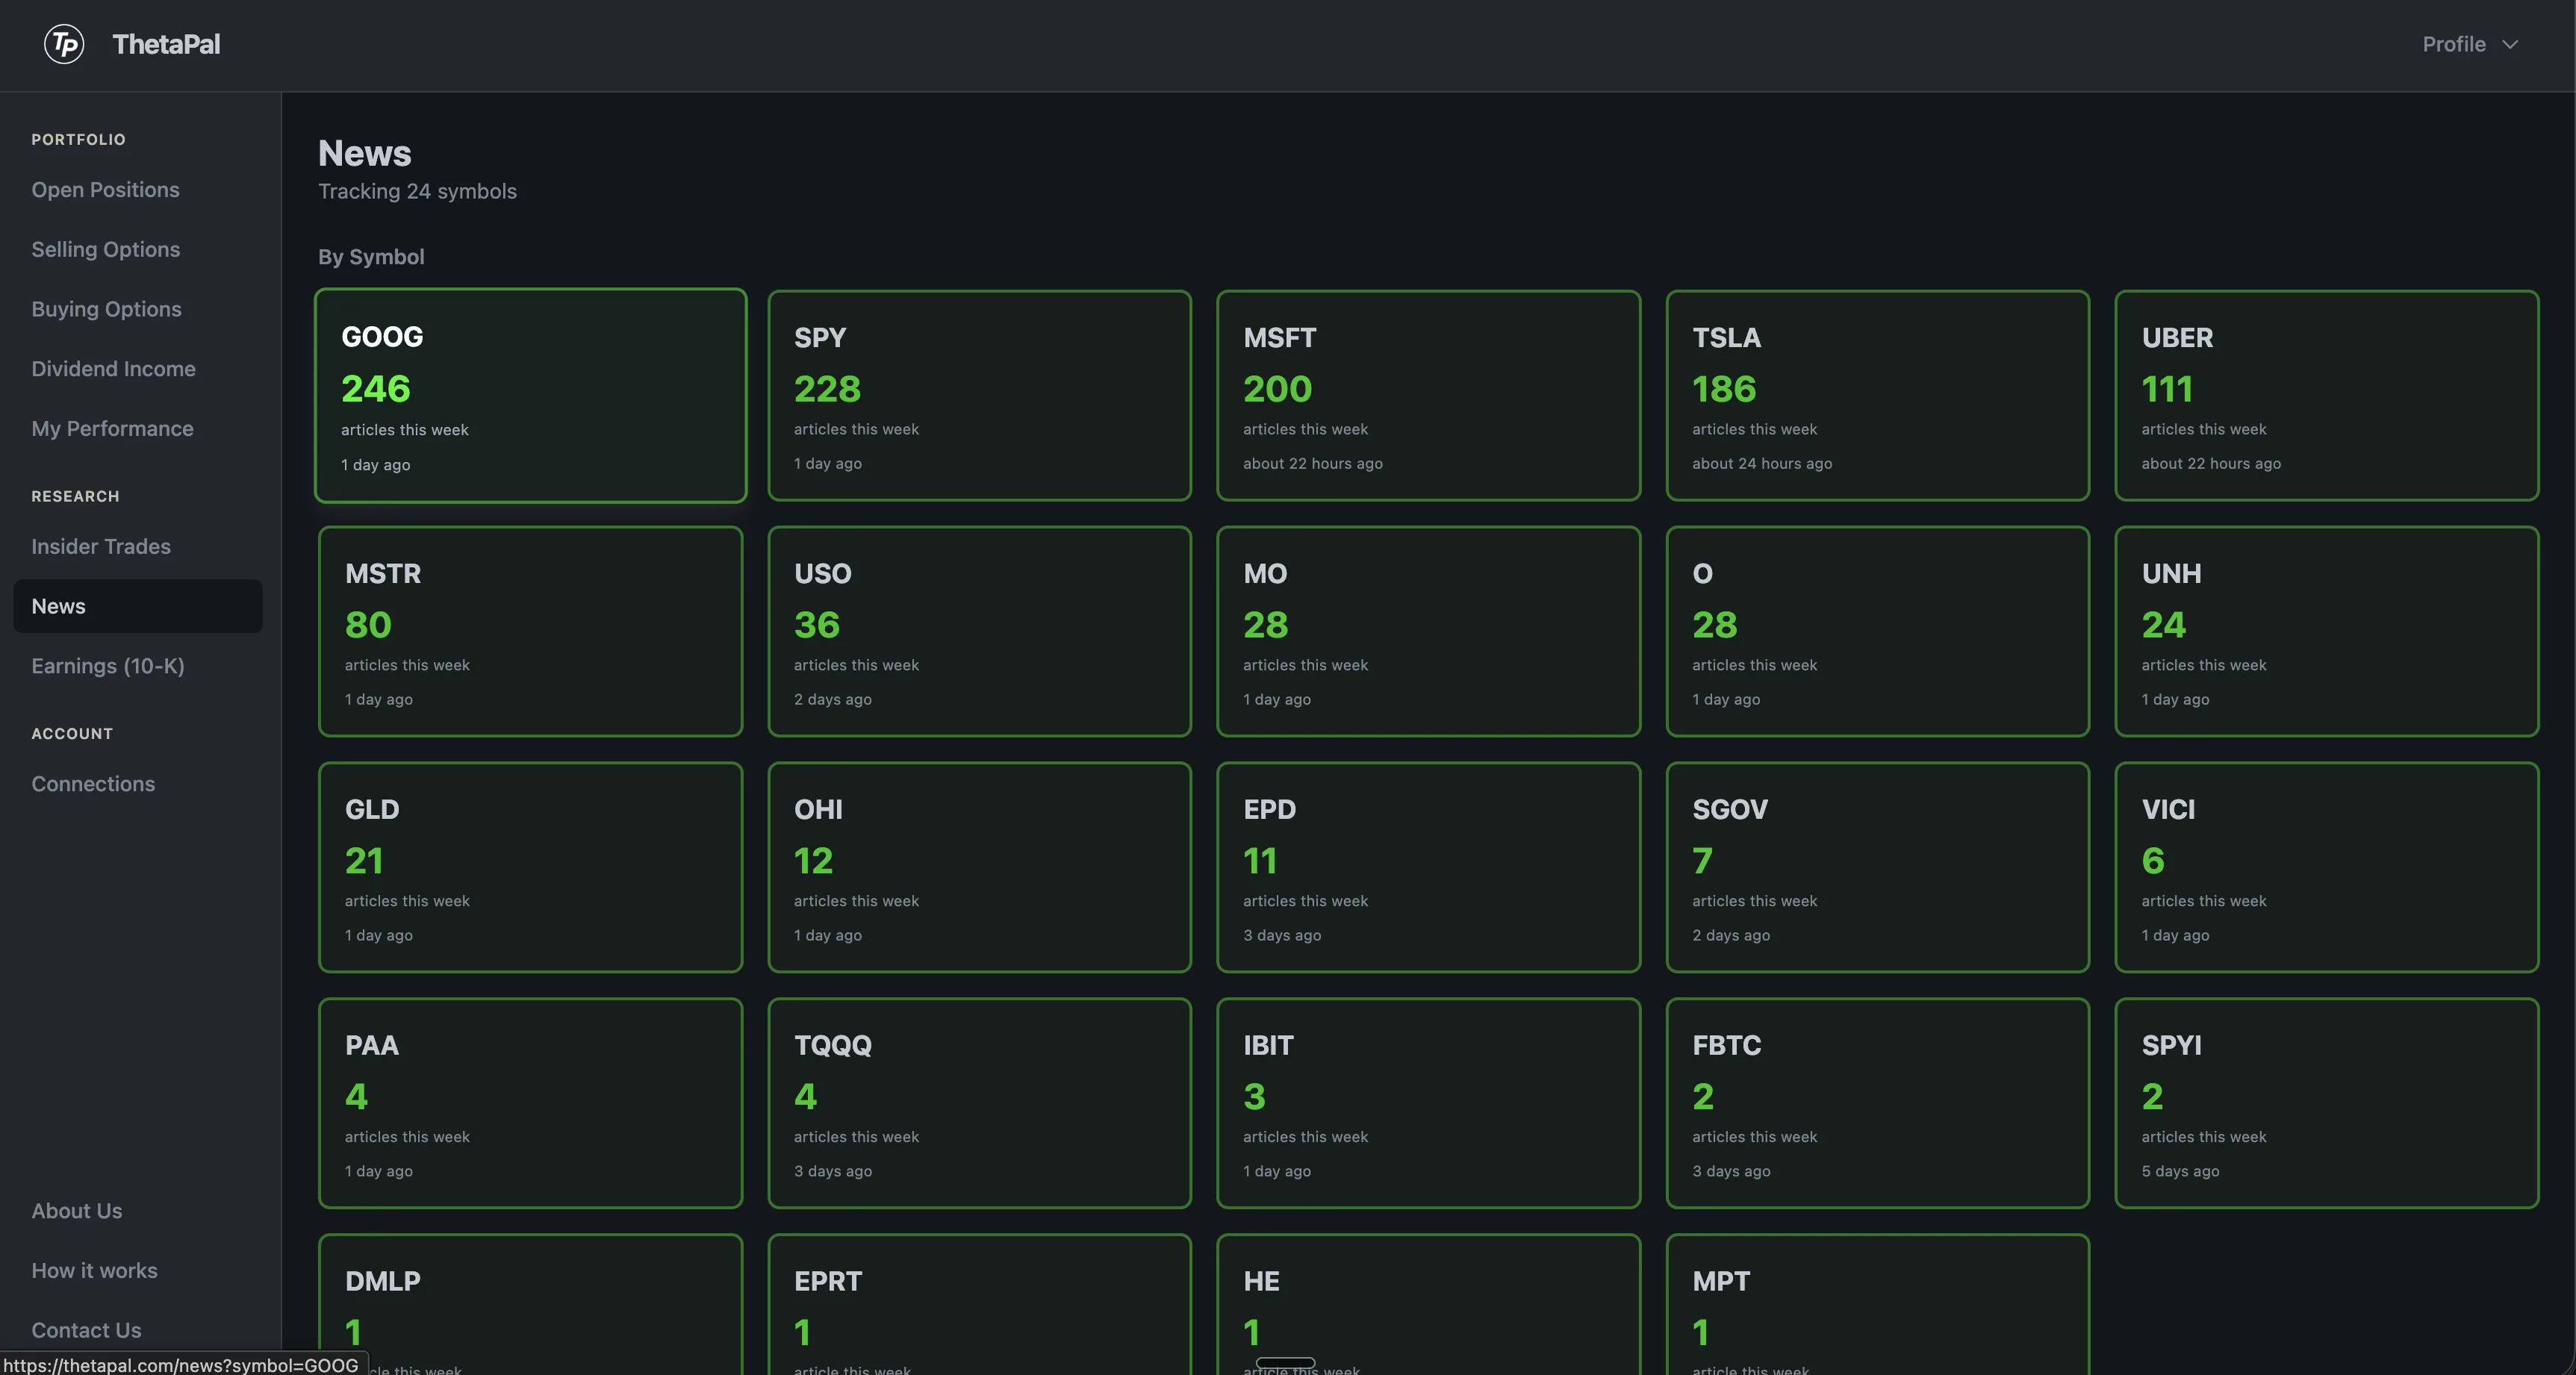View EPRT articles card
Image resolution: width=2576 pixels, height=1375 pixels.
coord(980,1305)
